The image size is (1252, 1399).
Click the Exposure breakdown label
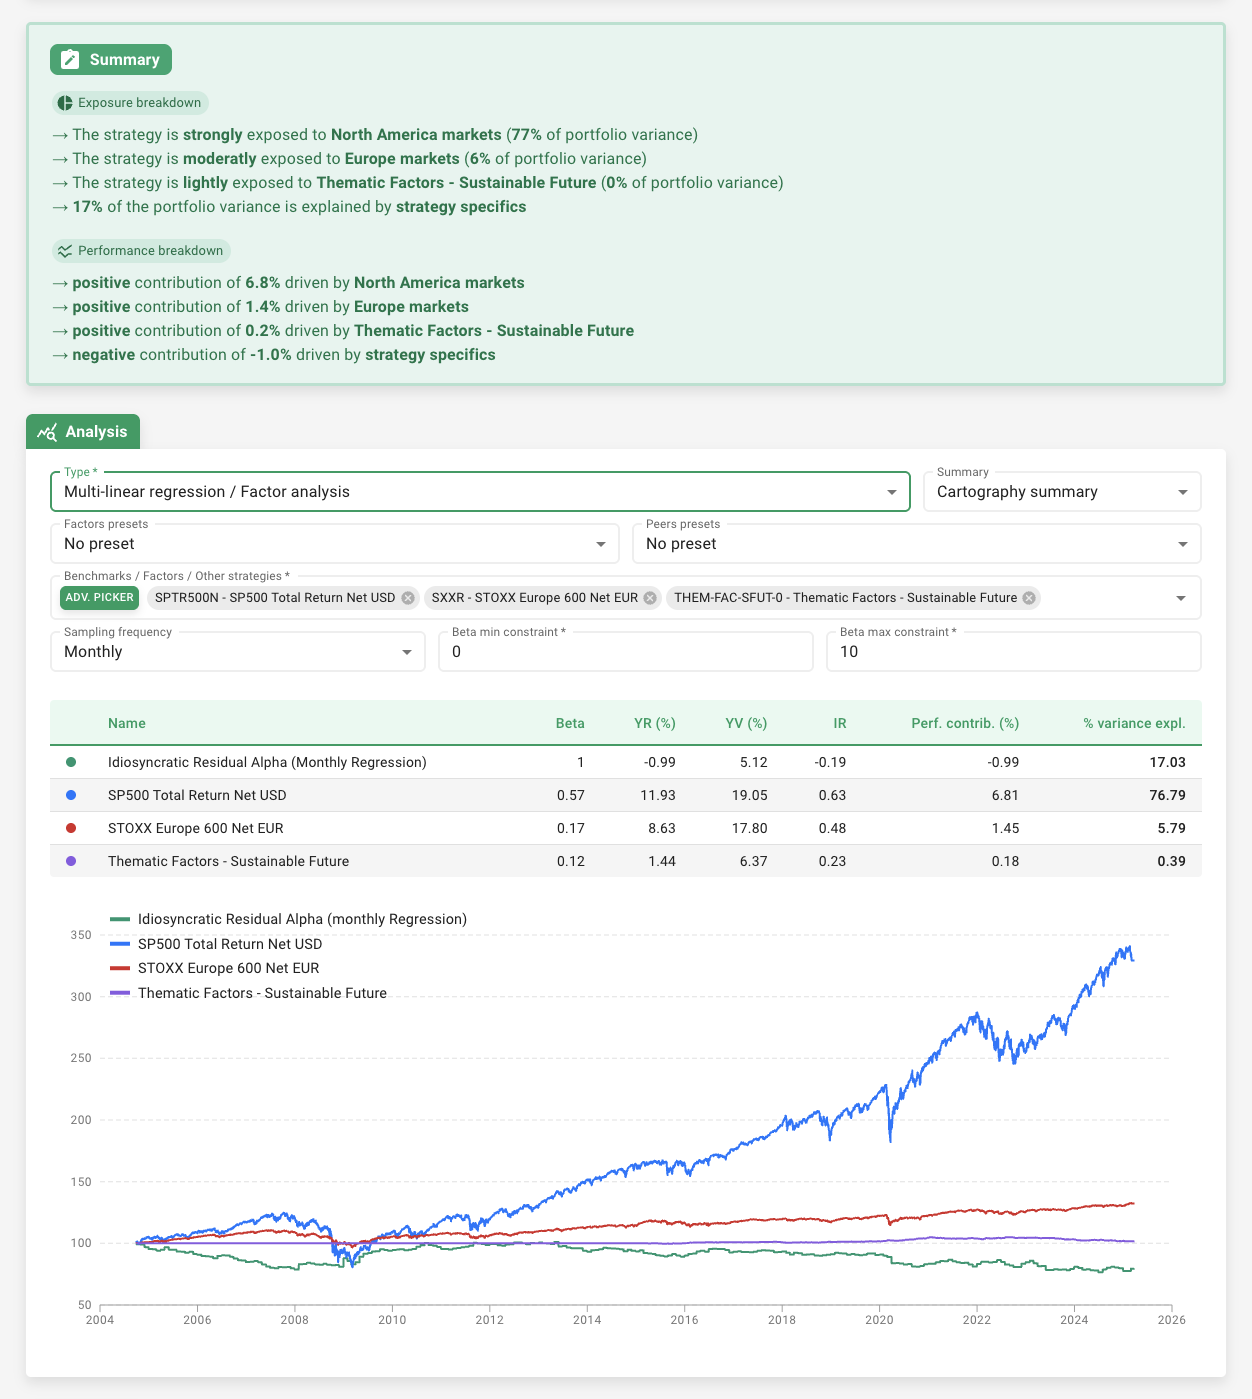pos(139,103)
